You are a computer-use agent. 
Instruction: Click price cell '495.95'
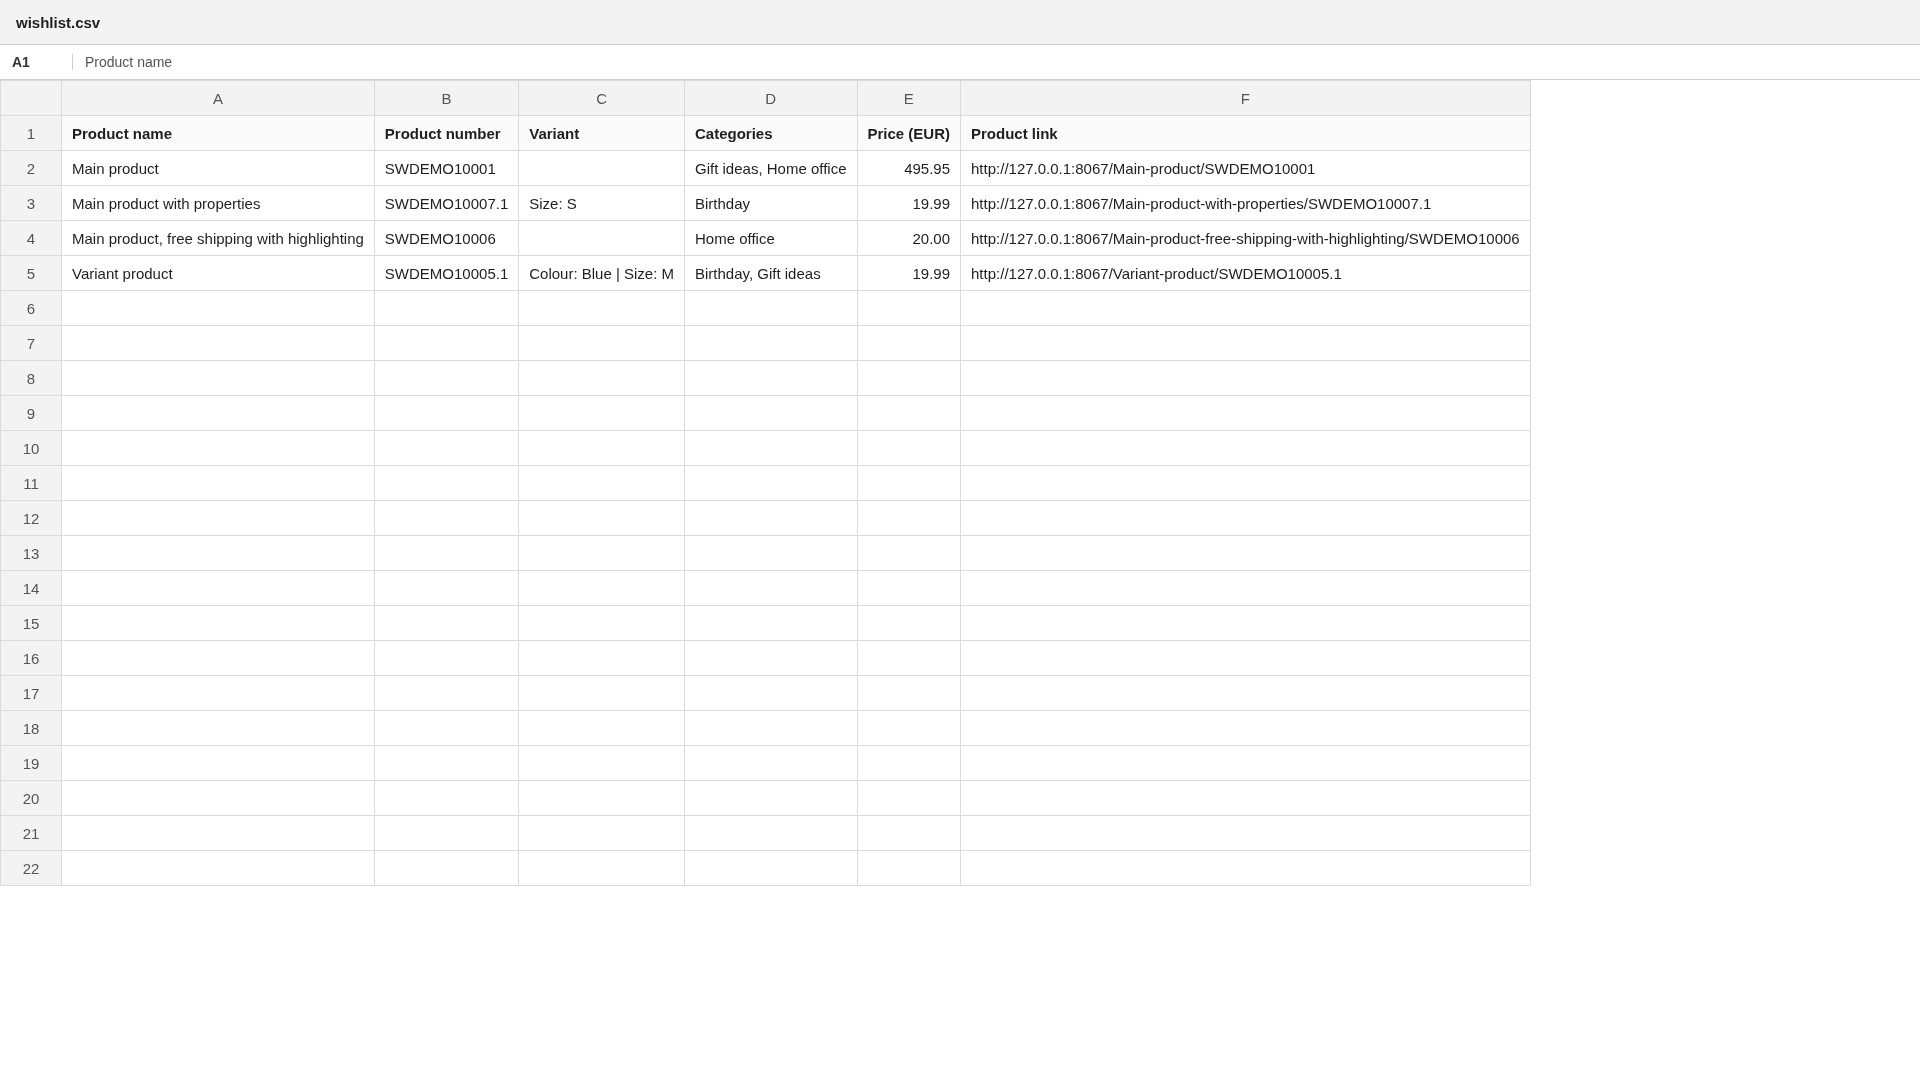908,168
